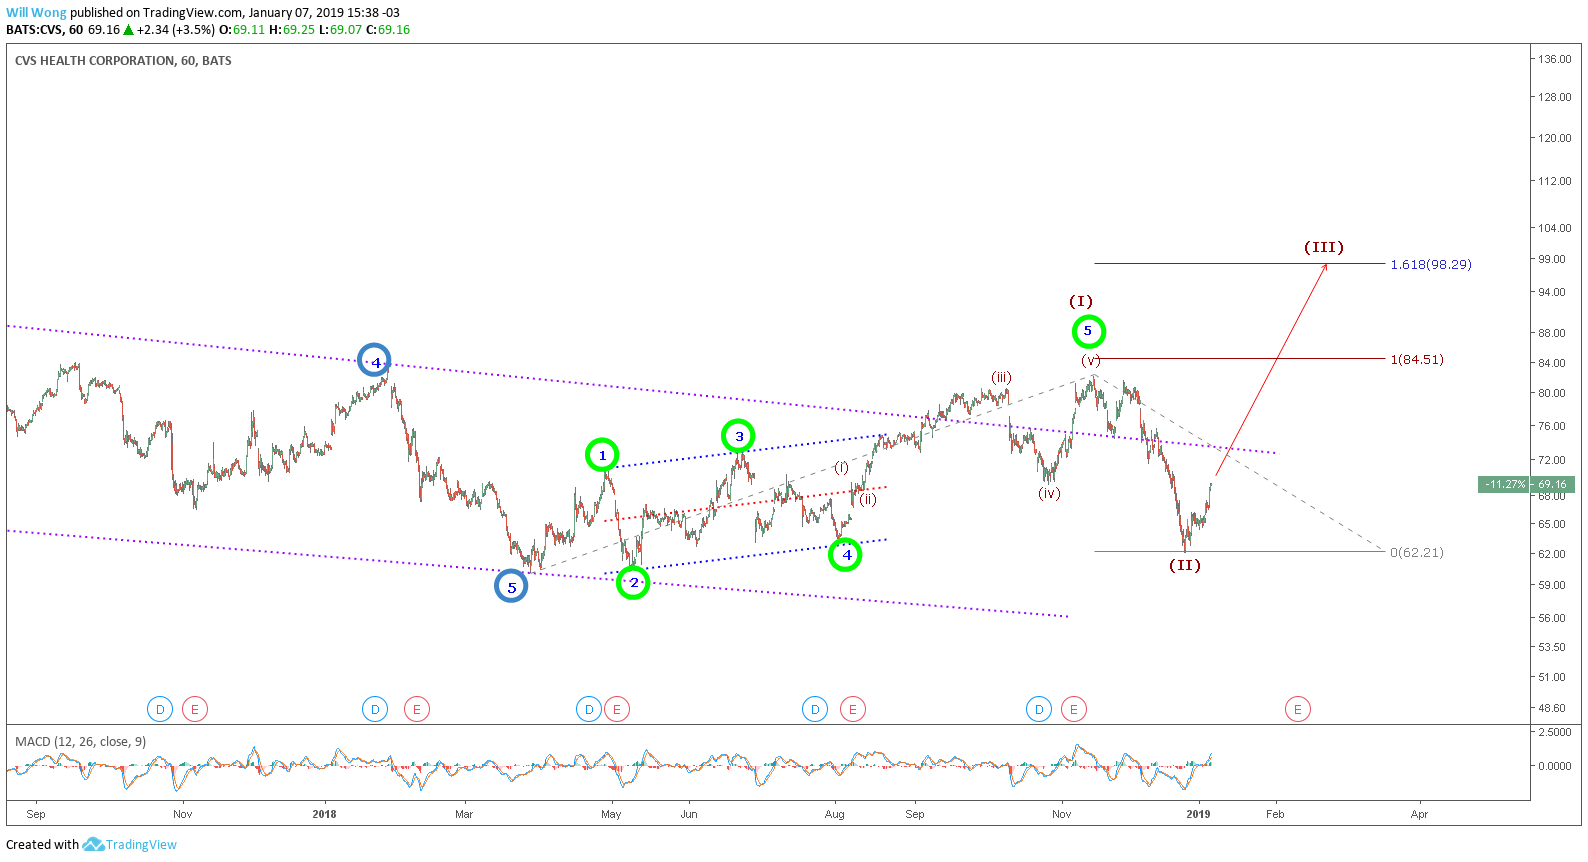Click the MACD (12, 26, close, 9) indicator title
Viewport: 1588px width, 862px height.
coord(80,741)
